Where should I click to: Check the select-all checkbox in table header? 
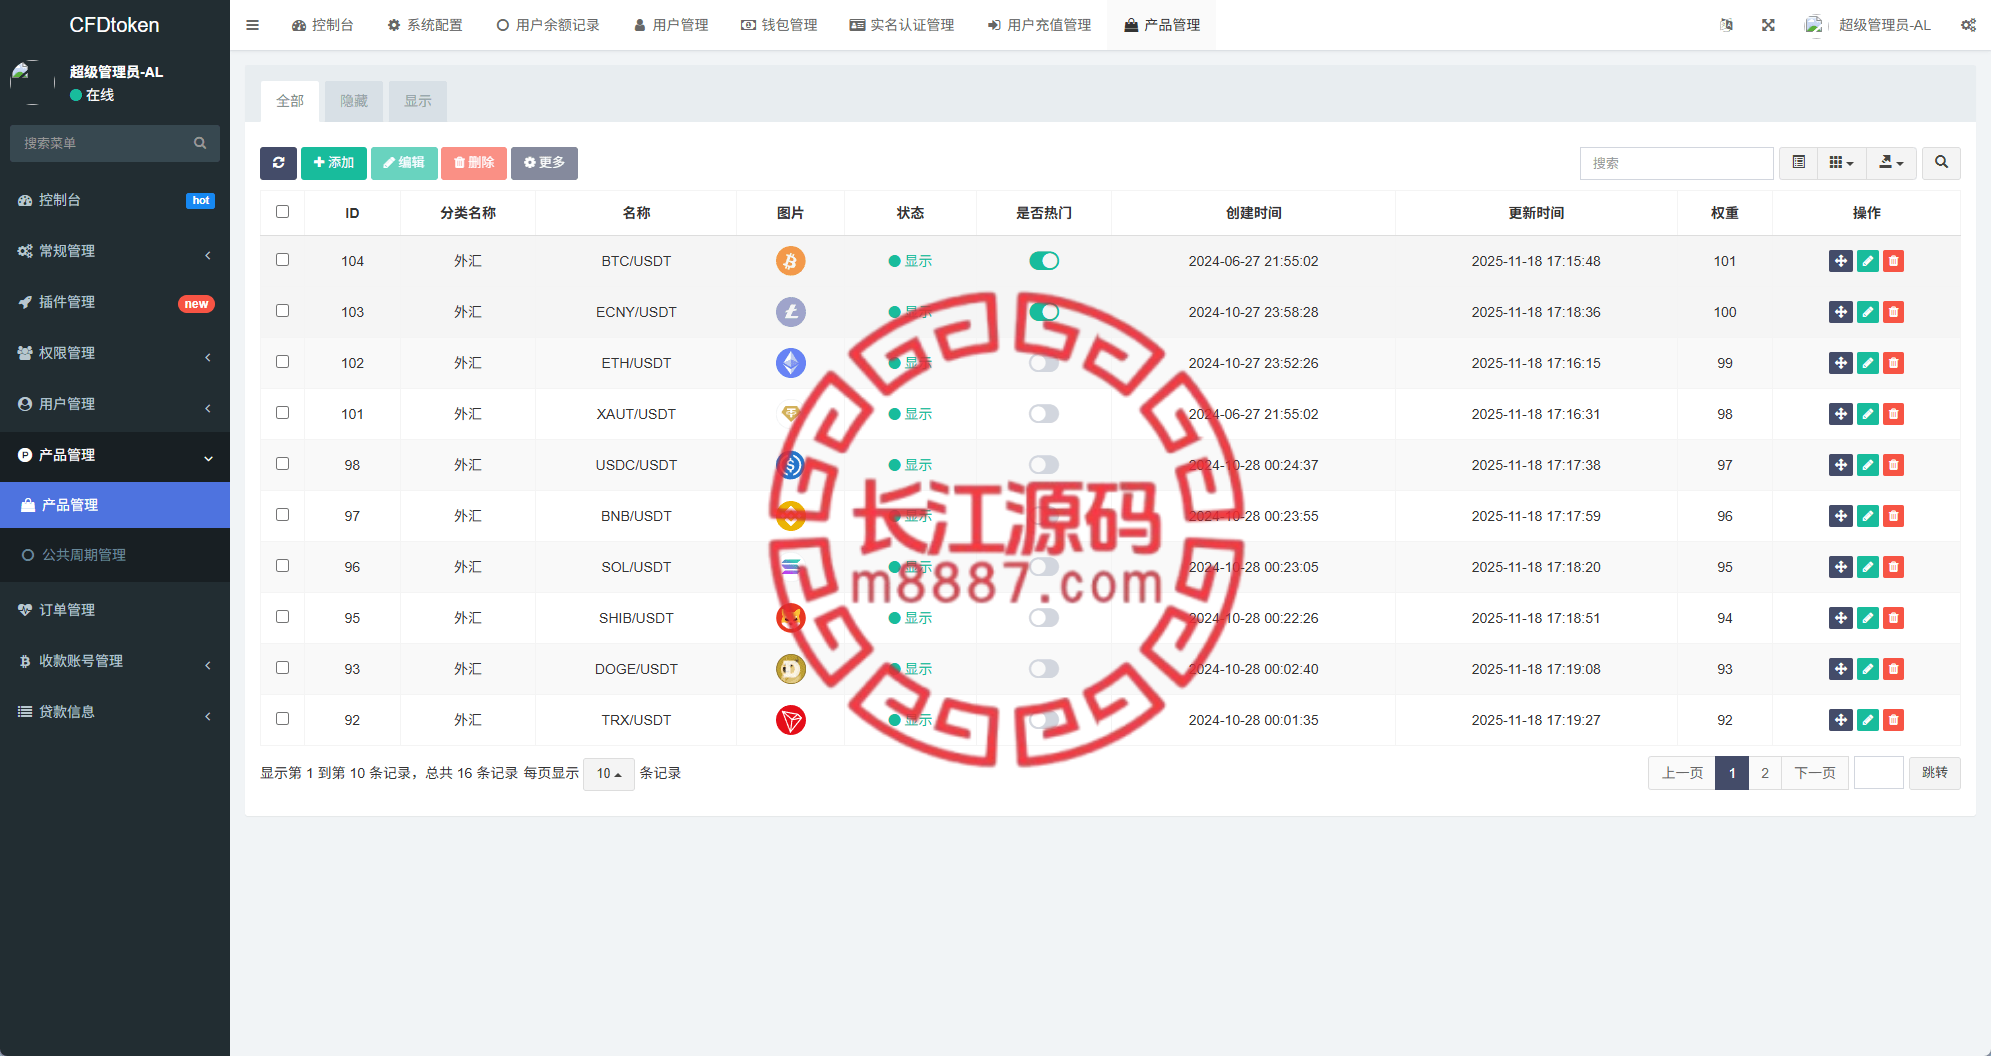(x=282, y=211)
